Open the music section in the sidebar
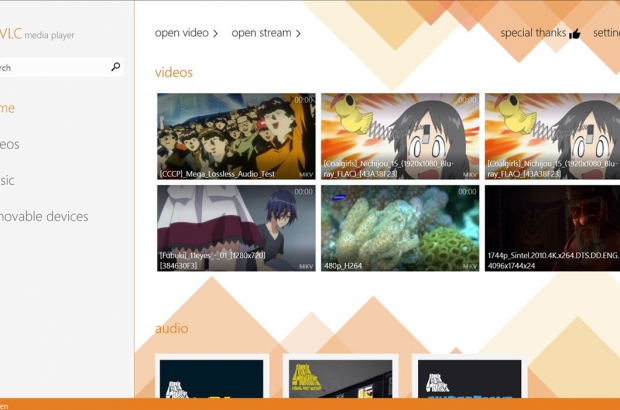The width and height of the screenshot is (620, 410). (7, 180)
